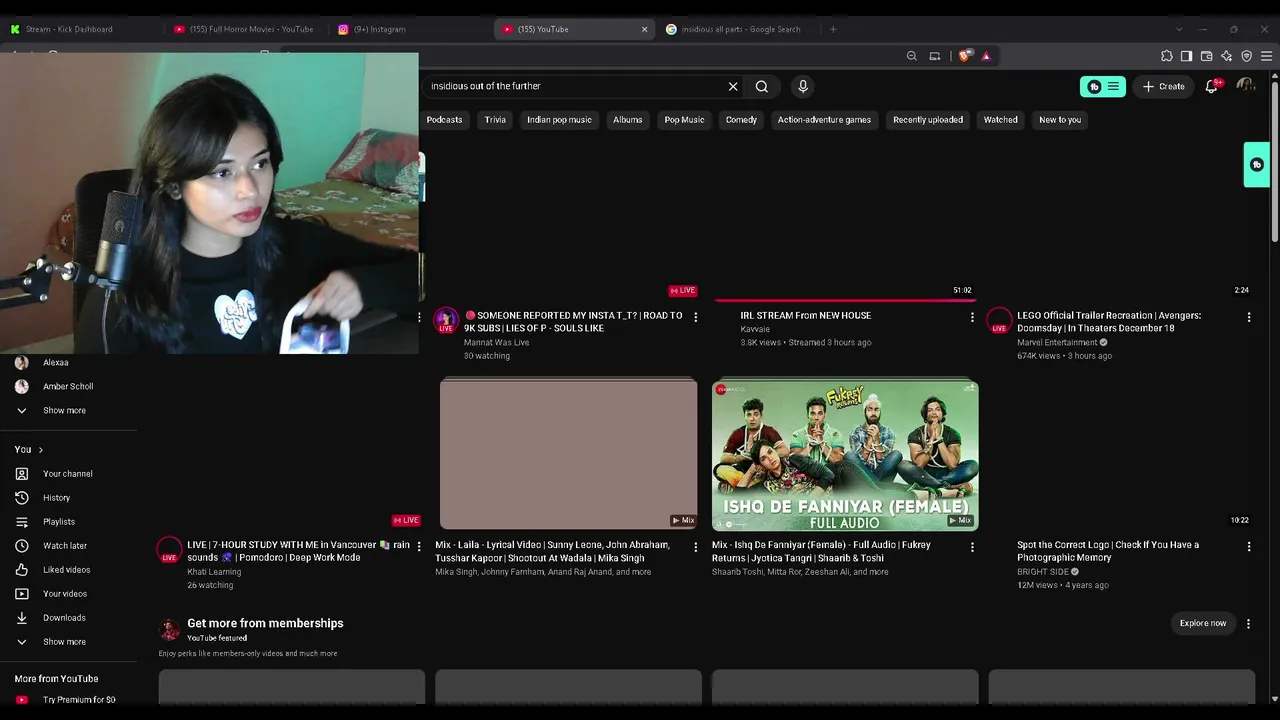The height and width of the screenshot is (720, 1280).
Task: Click the Watch later clock icon
Action: click(x=22, y=546)
